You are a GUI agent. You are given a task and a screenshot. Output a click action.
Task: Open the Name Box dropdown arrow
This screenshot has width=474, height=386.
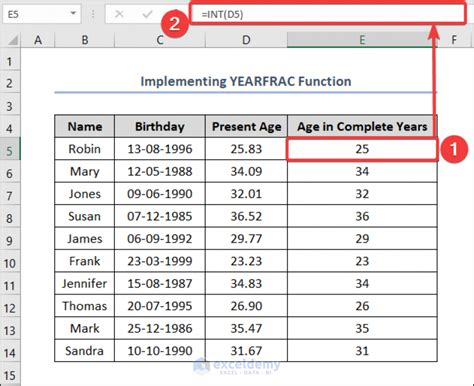coord(73,14)
